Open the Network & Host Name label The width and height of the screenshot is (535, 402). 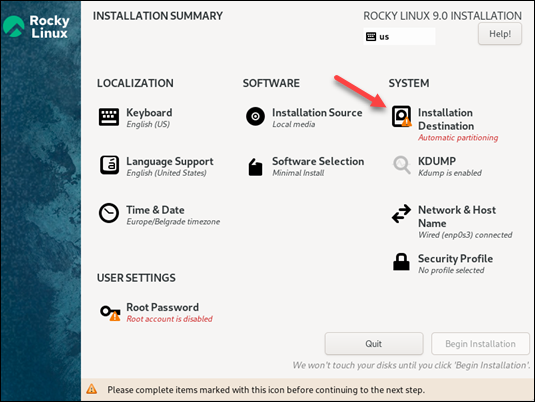tap(457, 217)
